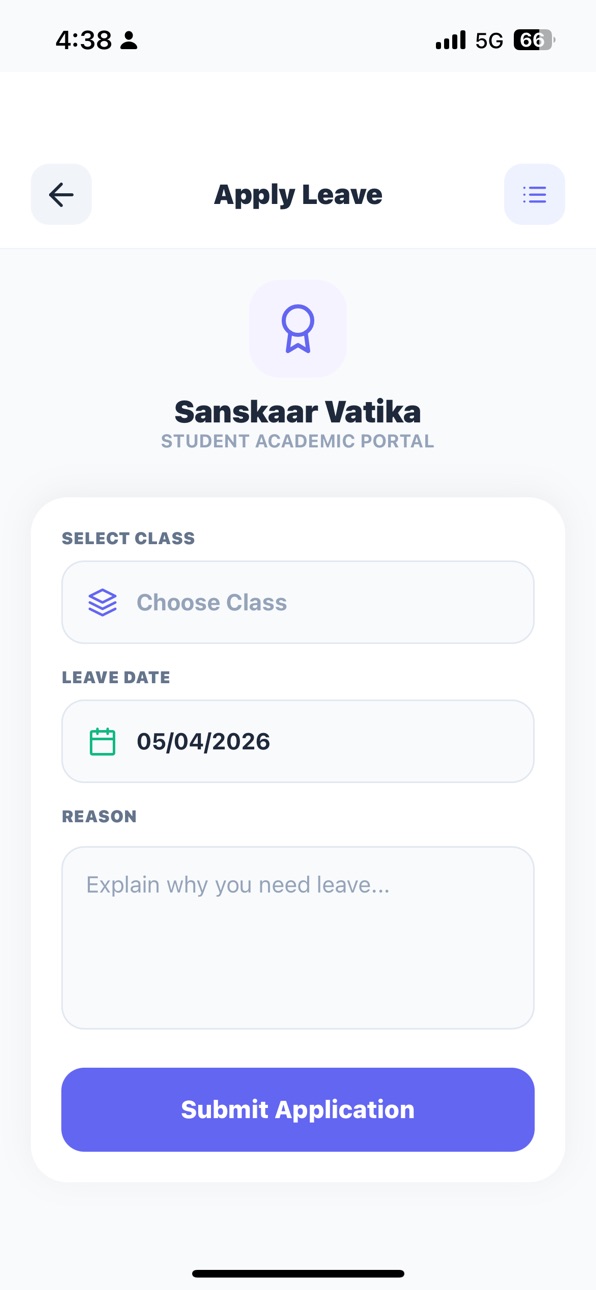This screenshot has width=596, height=1290.
Task: Tap the Reason label
Action: pos(99,816)
